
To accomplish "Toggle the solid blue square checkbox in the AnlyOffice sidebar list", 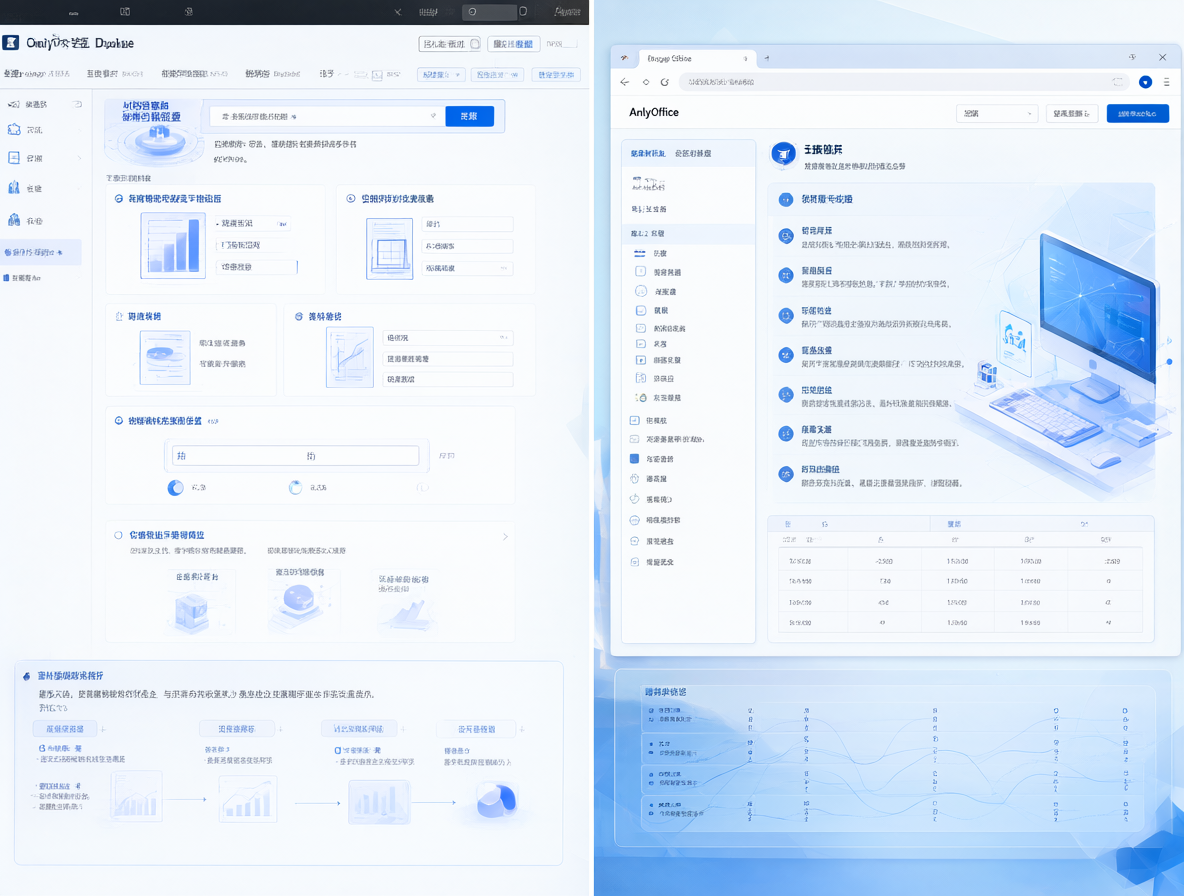I will pyautogui.click(x=634, y=459).
